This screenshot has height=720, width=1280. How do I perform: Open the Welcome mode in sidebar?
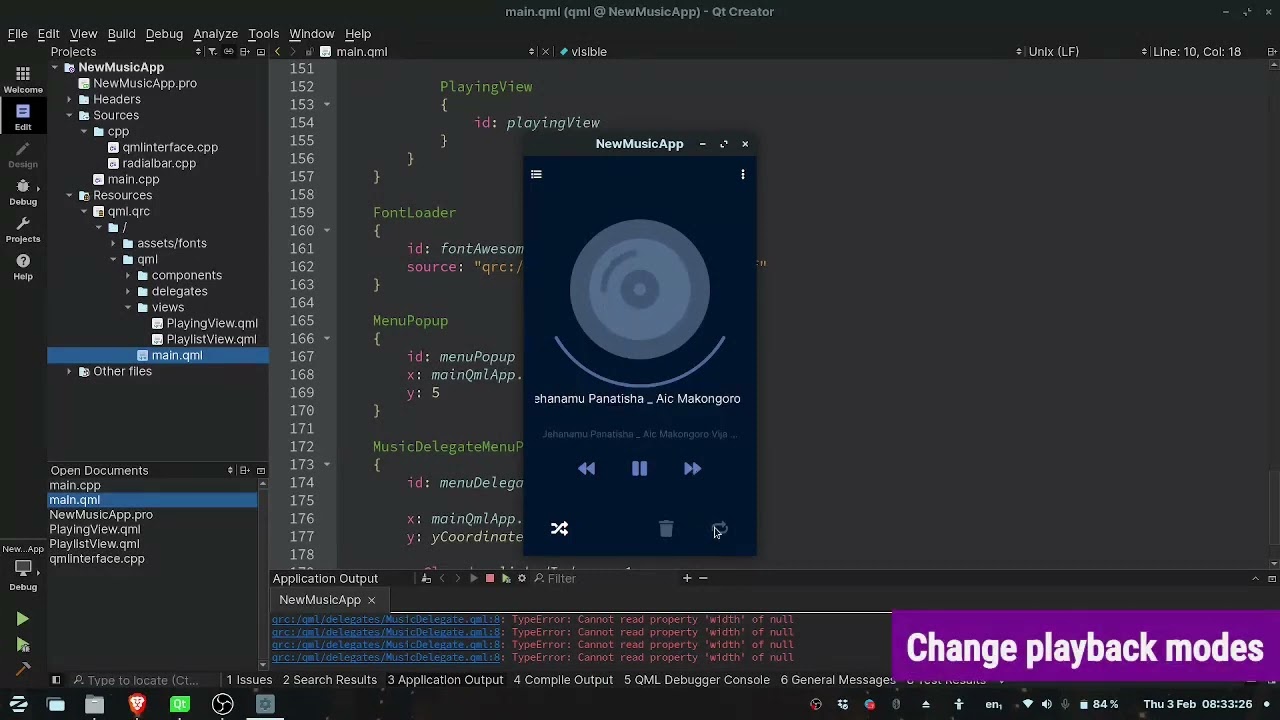coord(23,79)
